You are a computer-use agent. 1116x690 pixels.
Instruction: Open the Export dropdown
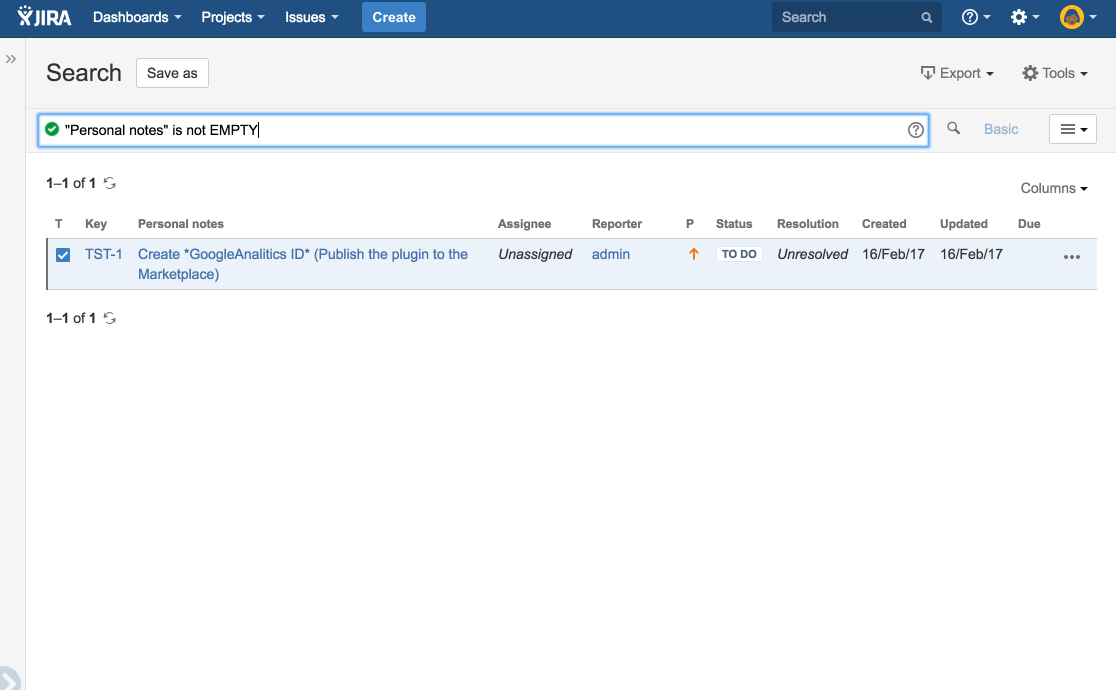[957, 73]
